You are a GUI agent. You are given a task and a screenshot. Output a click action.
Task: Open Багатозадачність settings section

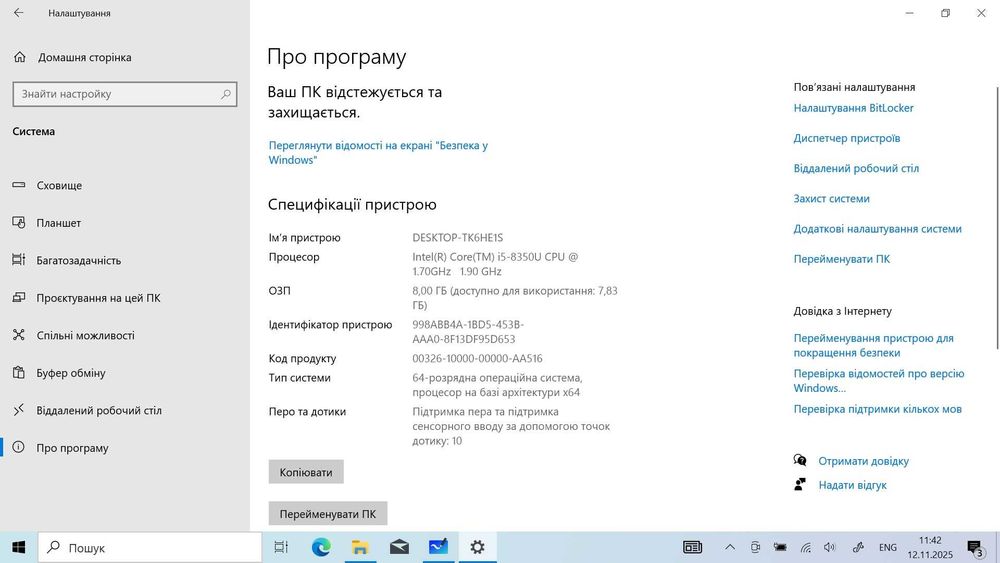[x=125, y=260]
